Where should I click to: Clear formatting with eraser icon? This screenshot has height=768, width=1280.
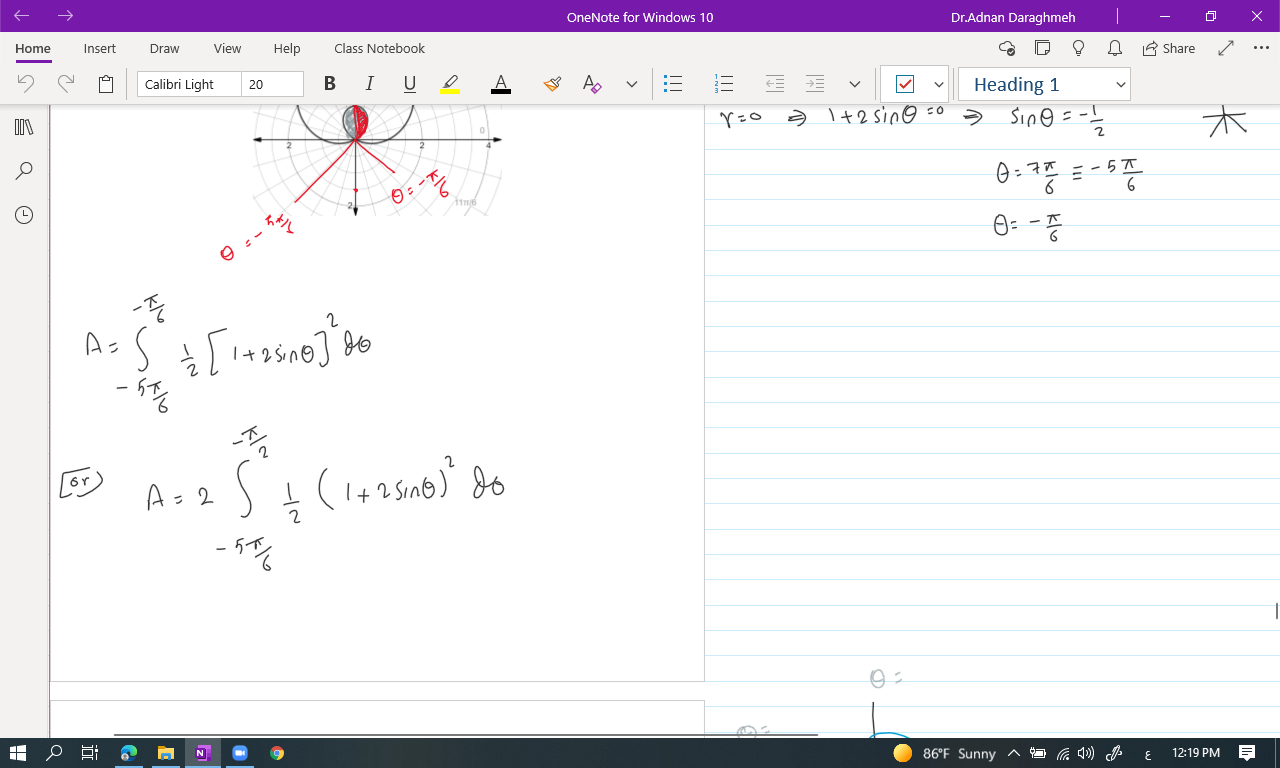pyautogui.click(x=592, y=84)
